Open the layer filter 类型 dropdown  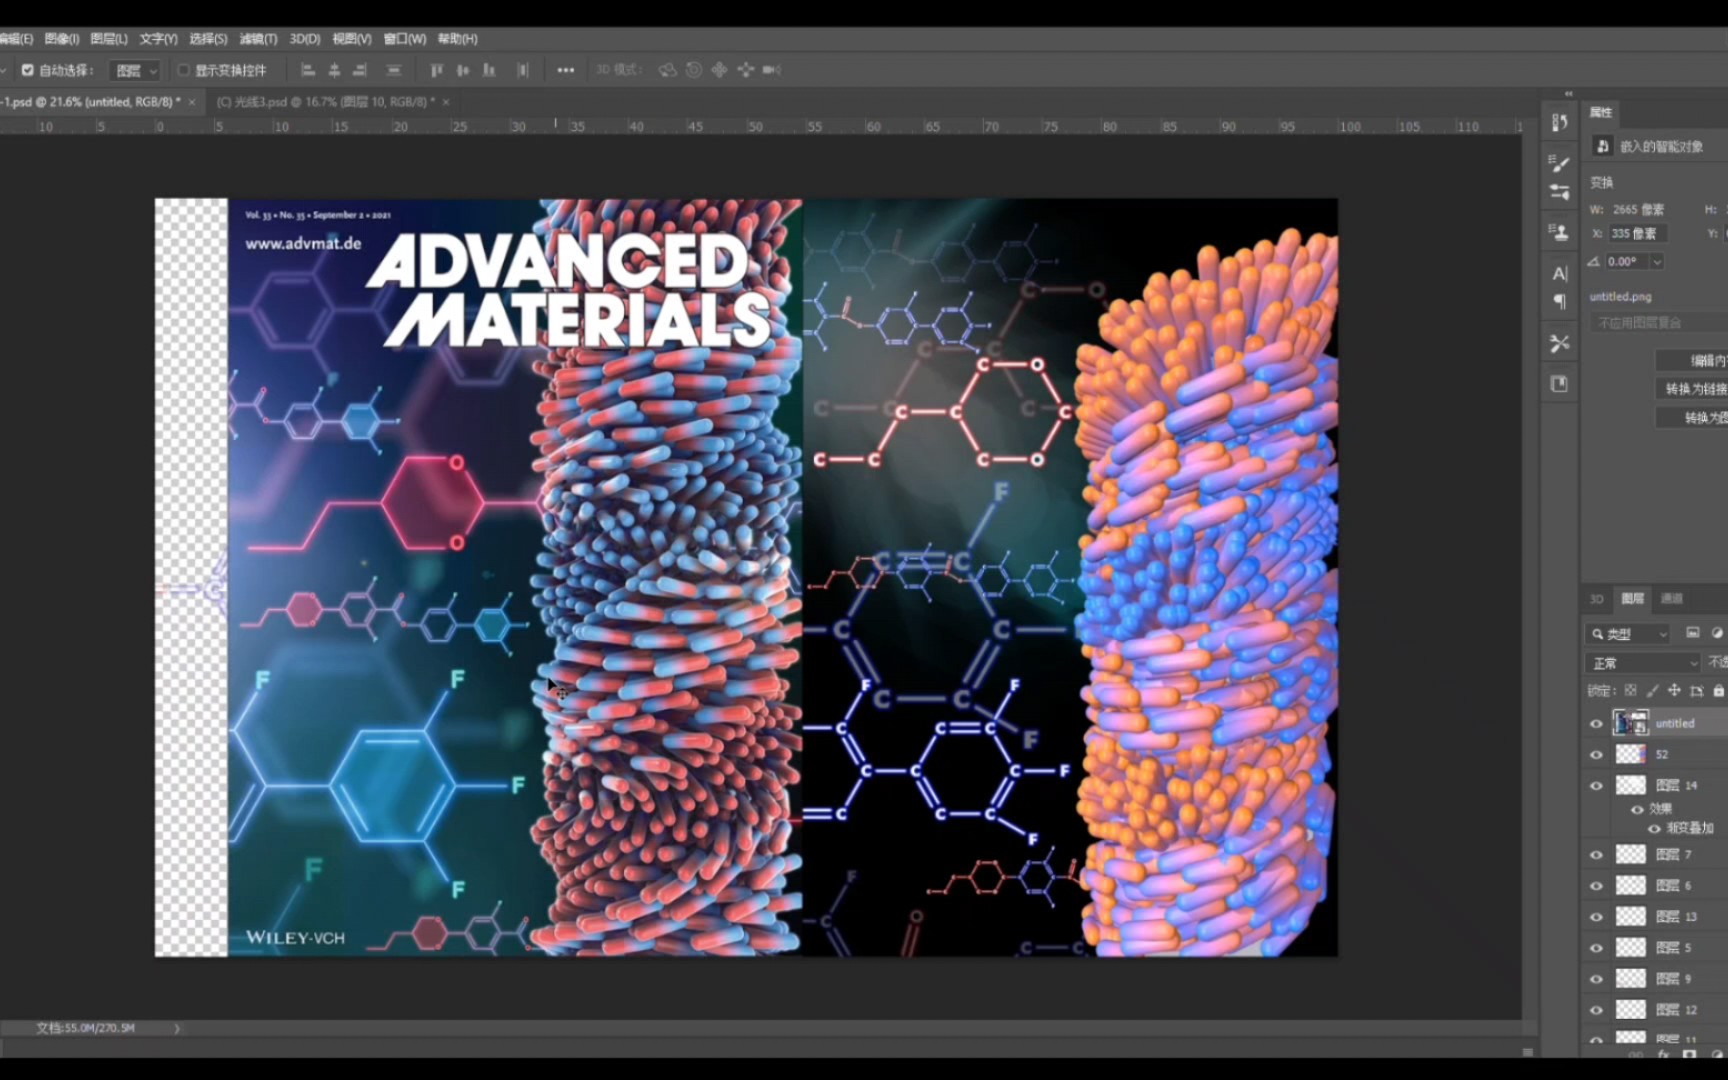click(x=1628, y=634)
